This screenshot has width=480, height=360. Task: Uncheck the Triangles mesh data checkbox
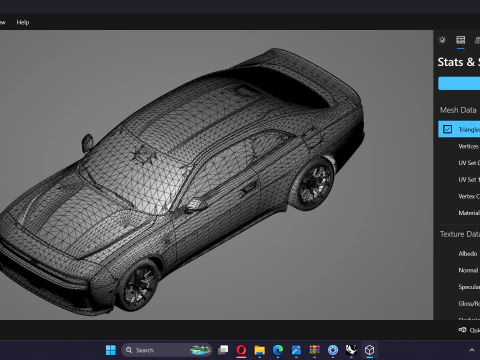[447, 129]
